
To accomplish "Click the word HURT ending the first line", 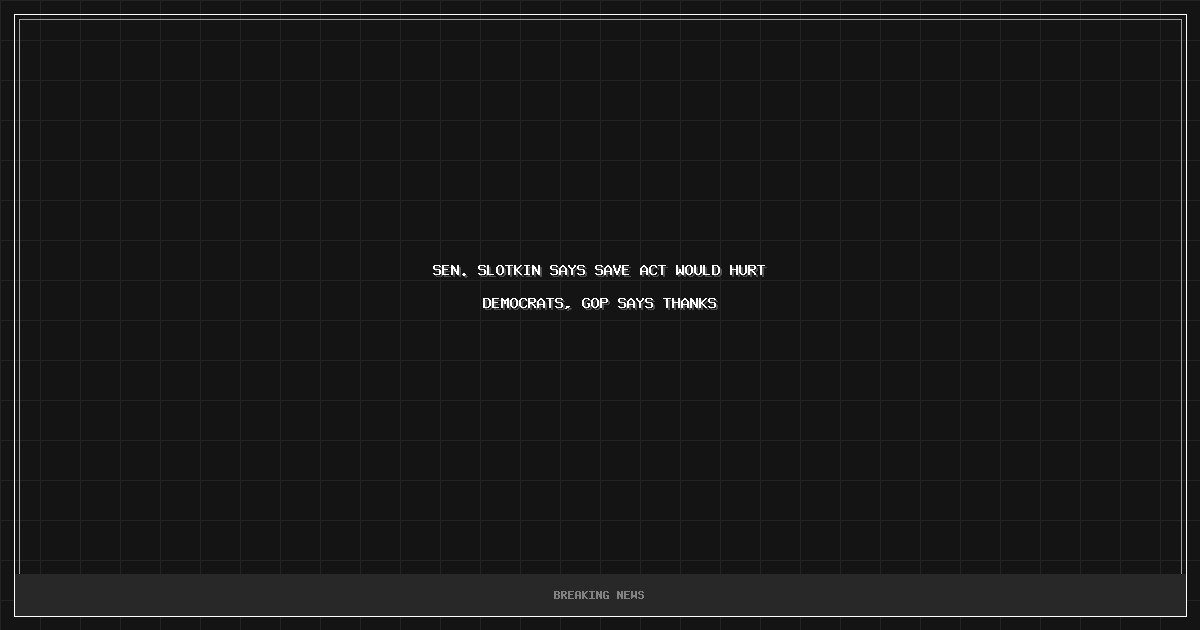I will tap(747, 271).
